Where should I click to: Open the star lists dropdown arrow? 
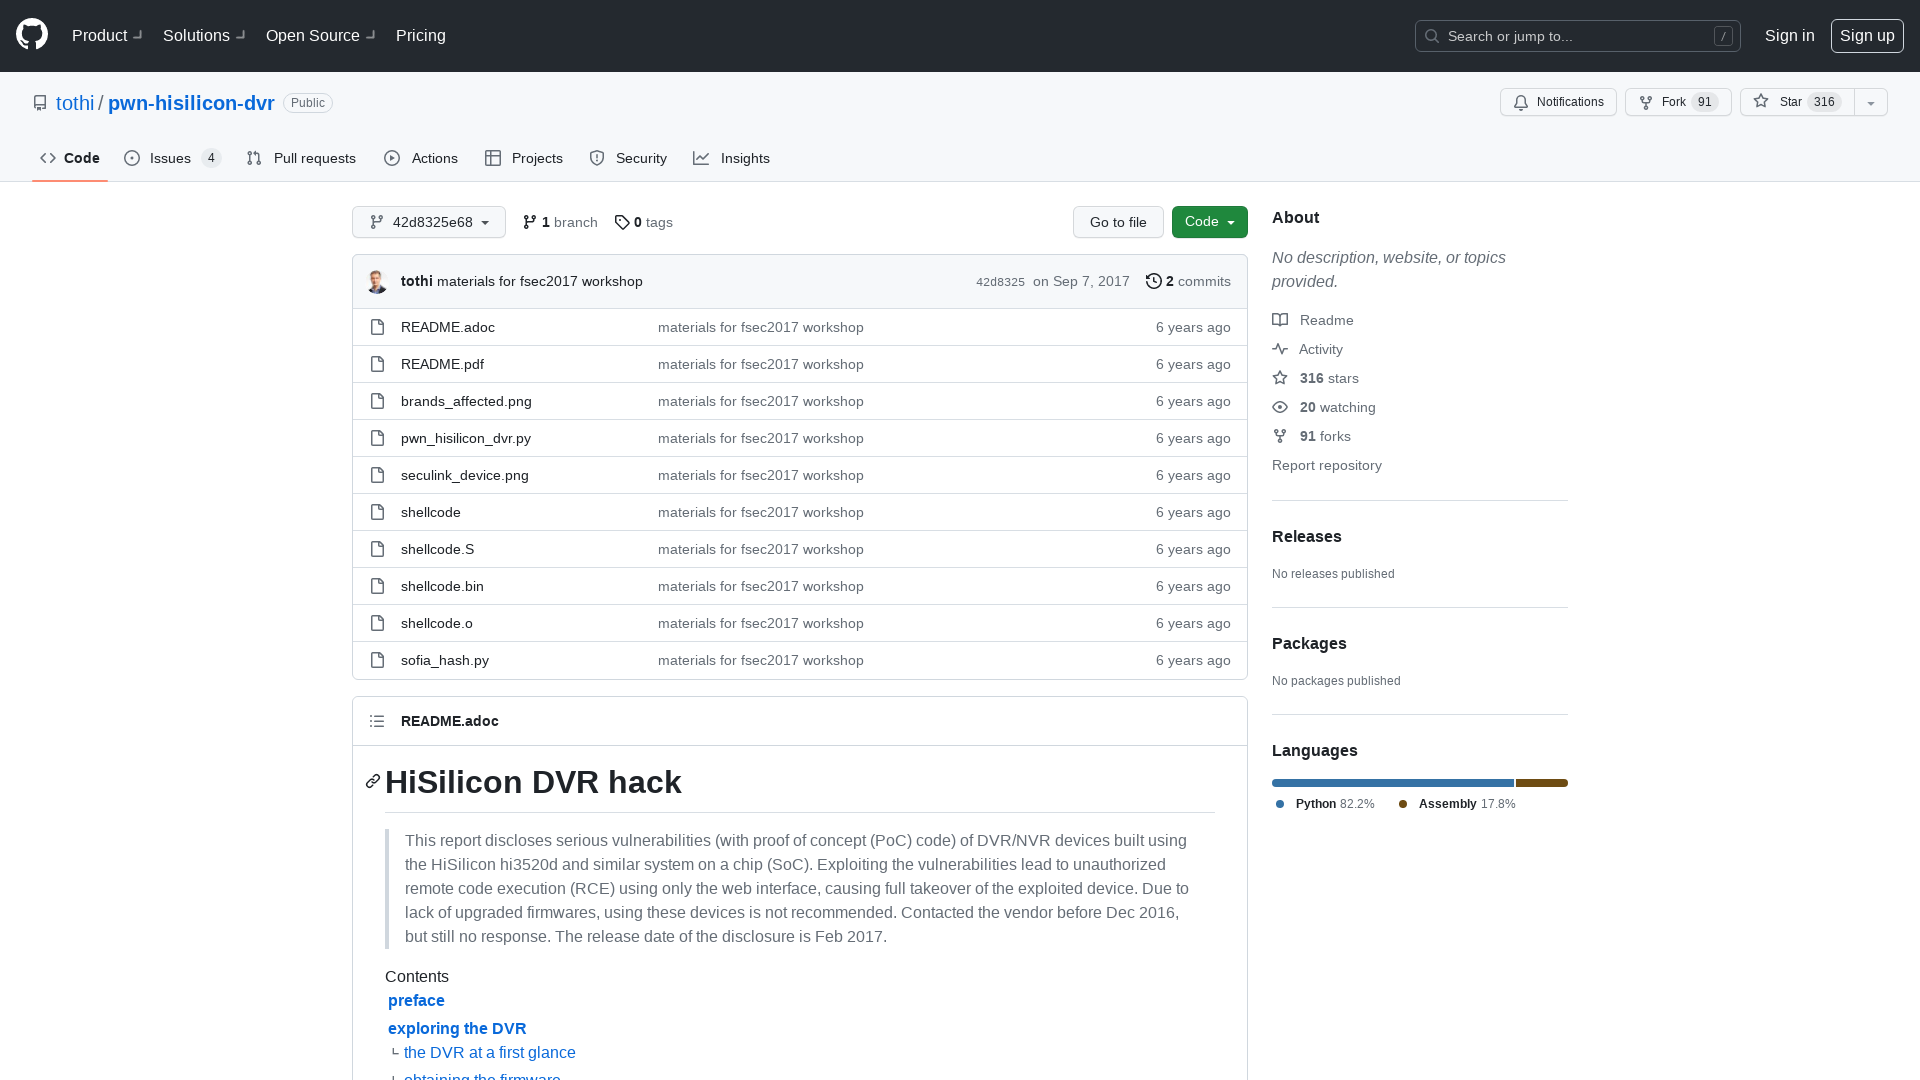tap(1871, 102)
